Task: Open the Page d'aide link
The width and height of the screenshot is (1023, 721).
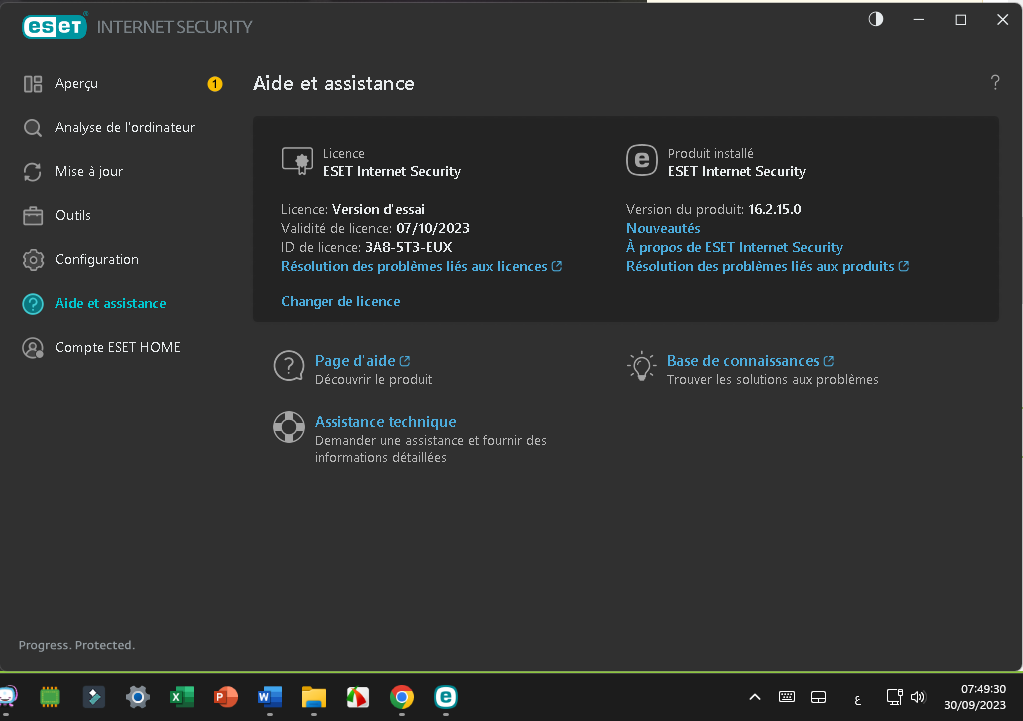Action: click(x=362, y=361)
